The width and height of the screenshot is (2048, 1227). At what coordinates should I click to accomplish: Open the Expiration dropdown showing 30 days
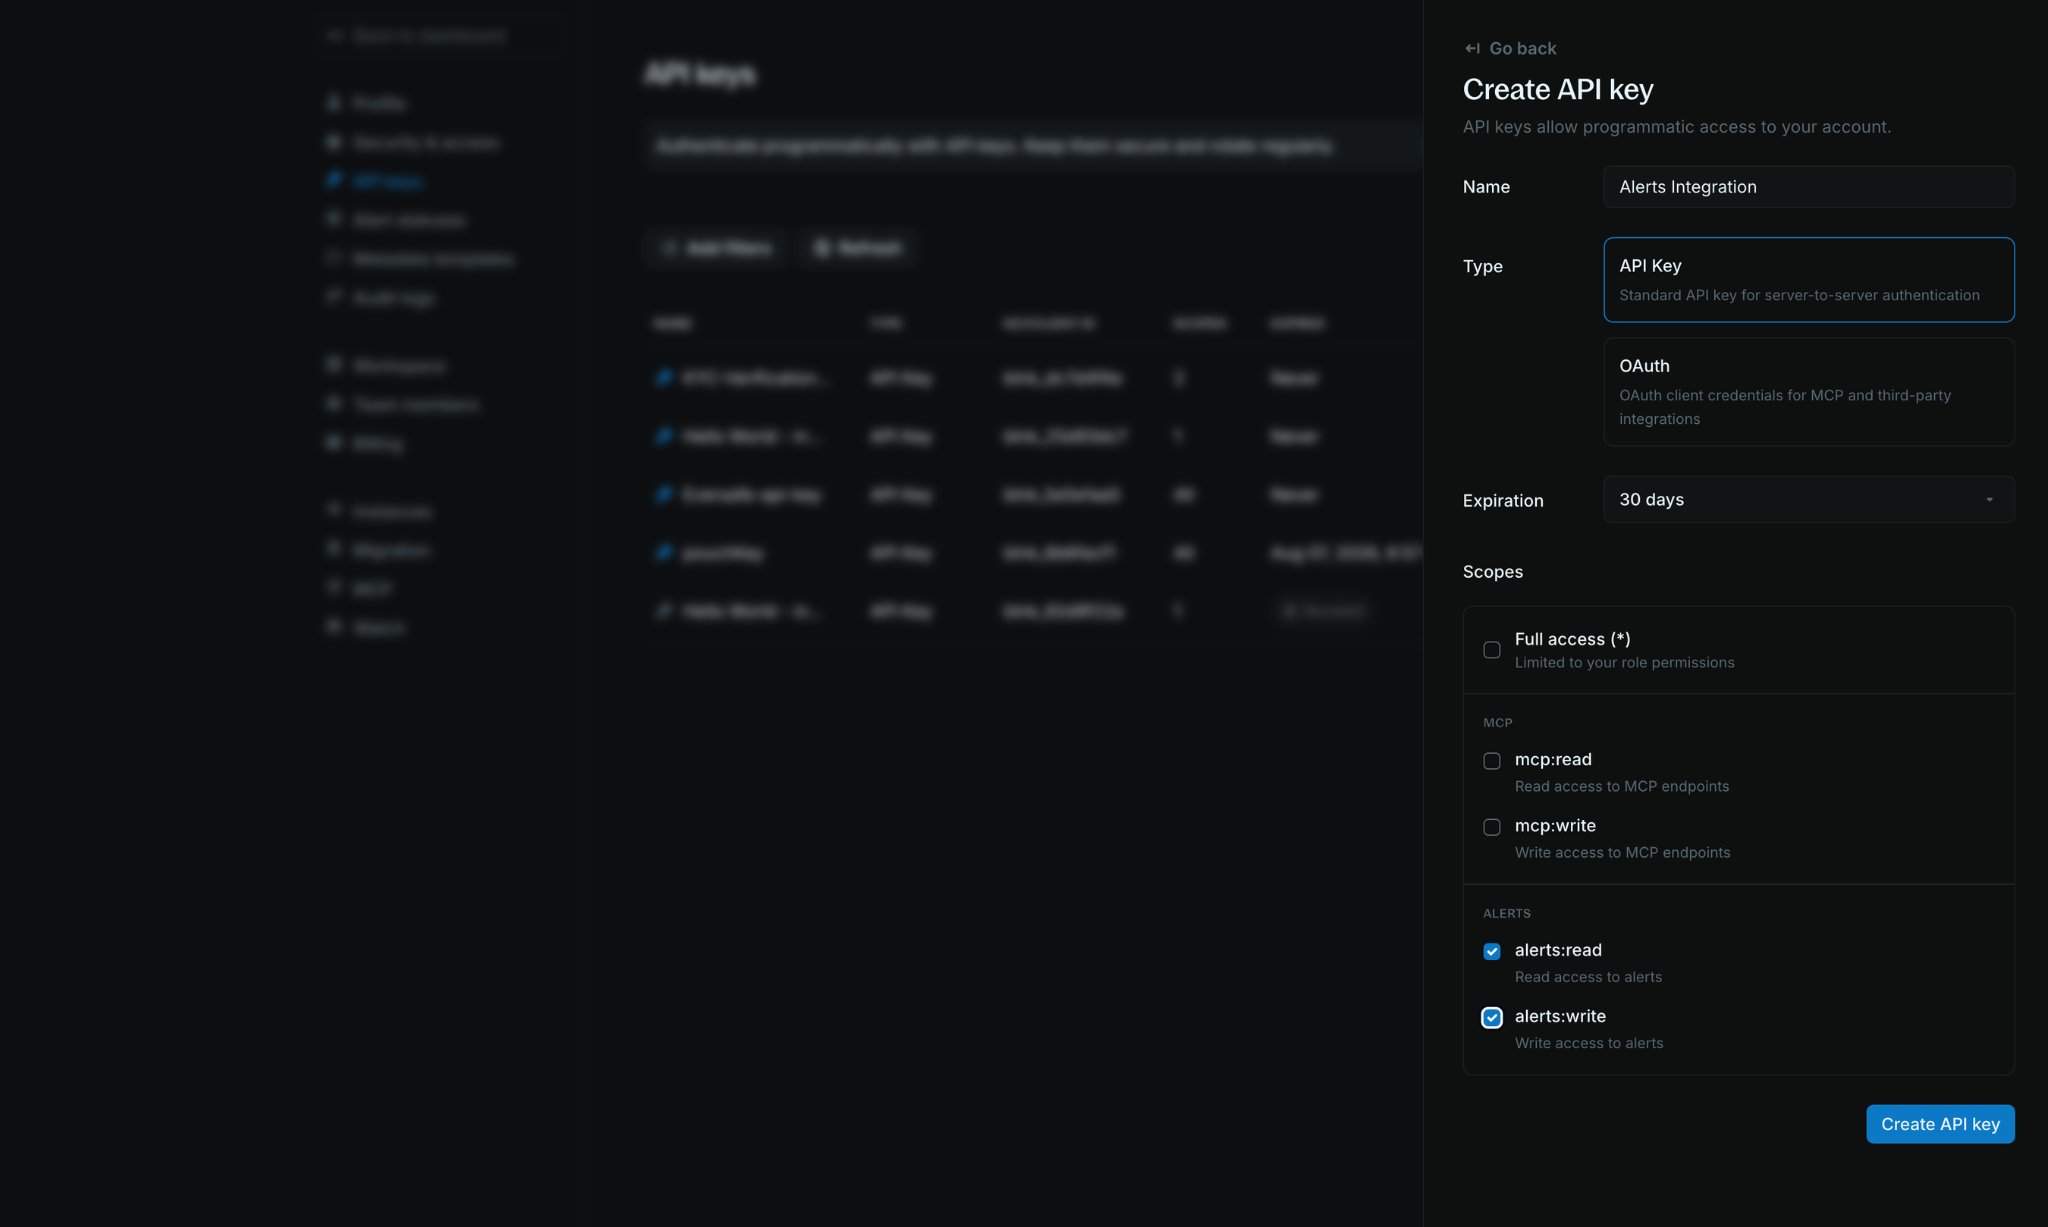pos(1808,499)
